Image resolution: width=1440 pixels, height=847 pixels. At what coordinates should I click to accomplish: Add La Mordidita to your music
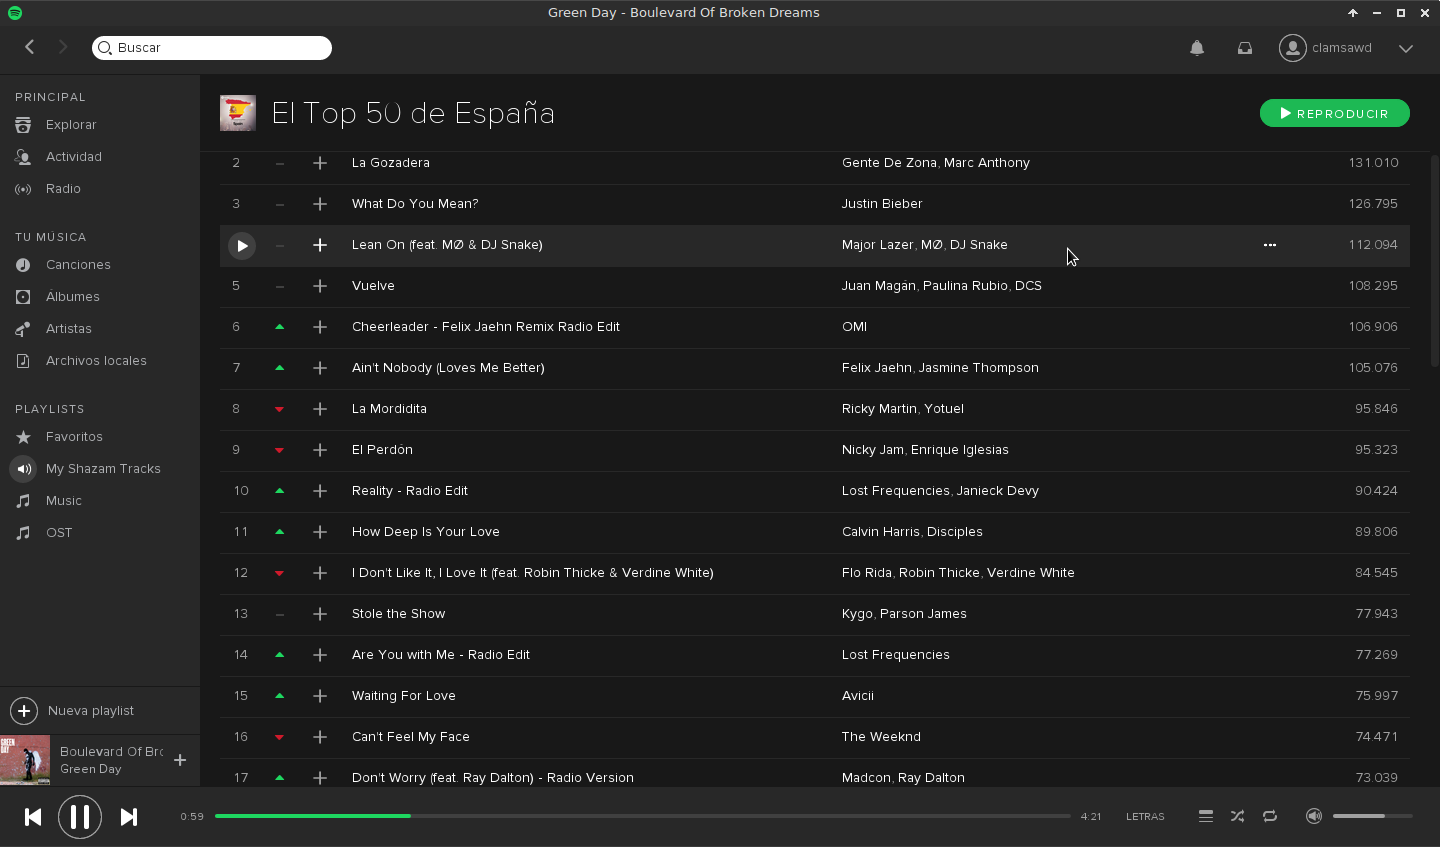[x=320, y=409]
